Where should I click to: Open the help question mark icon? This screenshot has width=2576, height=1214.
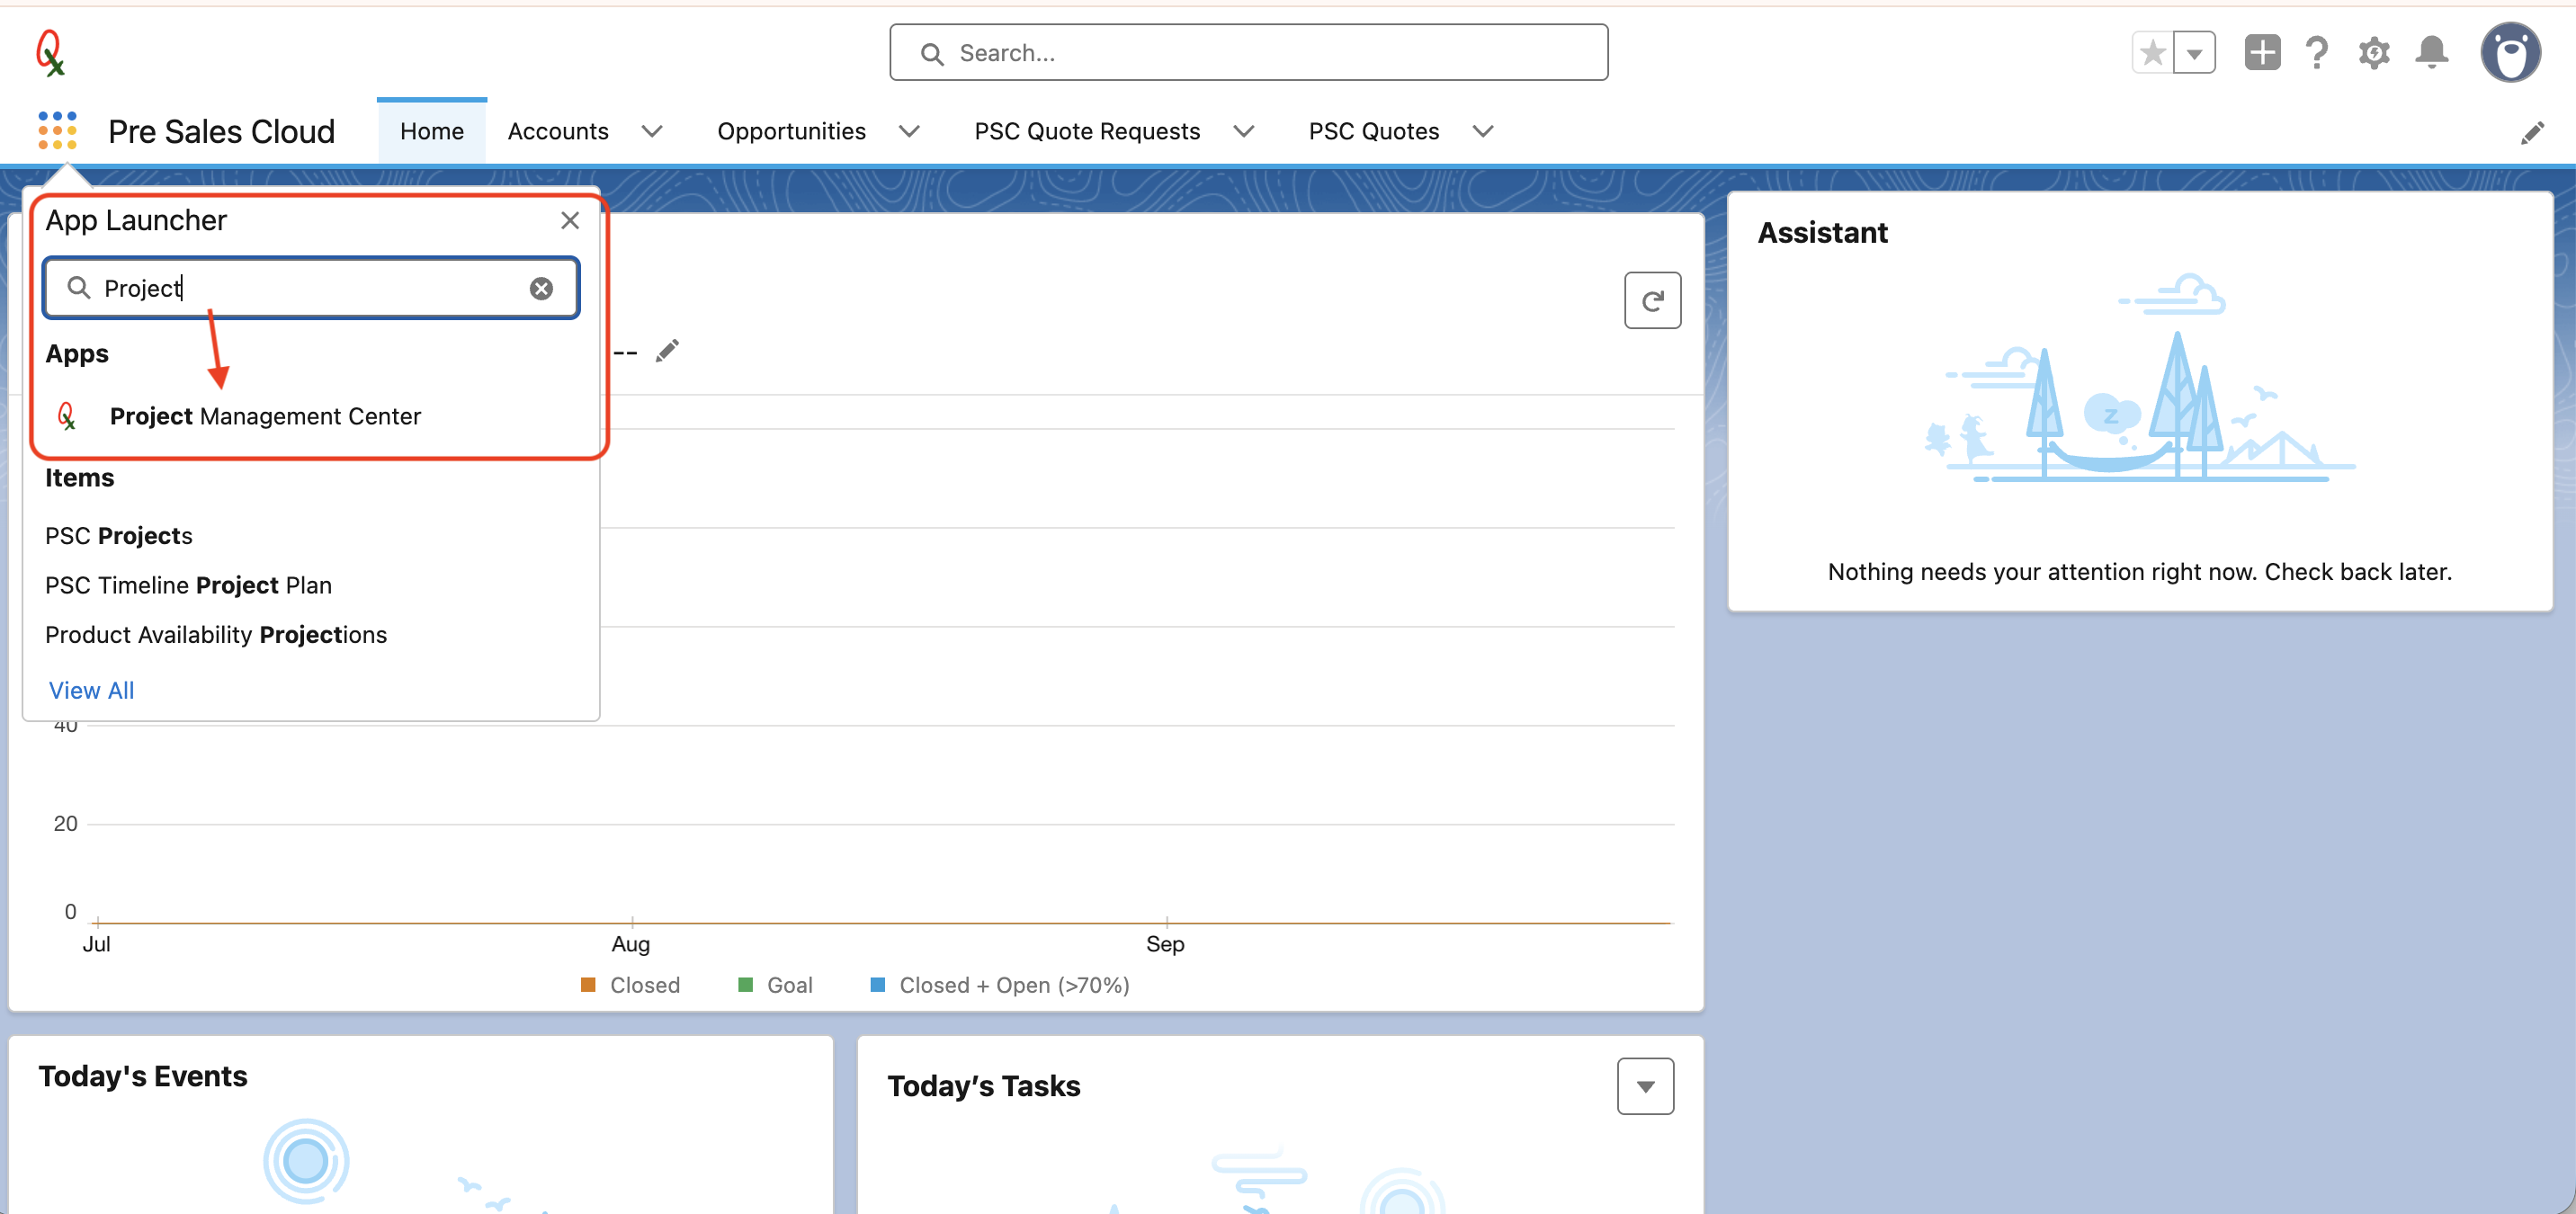(2317, 52)
